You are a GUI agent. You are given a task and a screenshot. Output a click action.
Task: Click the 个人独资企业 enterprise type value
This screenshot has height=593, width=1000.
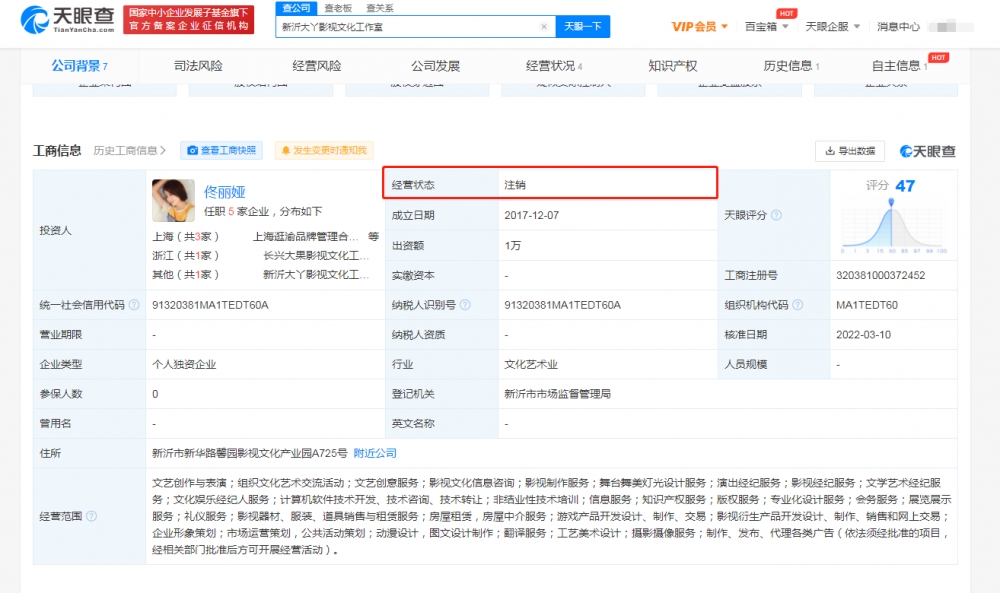pyautogui.click(x=184, y=364)
